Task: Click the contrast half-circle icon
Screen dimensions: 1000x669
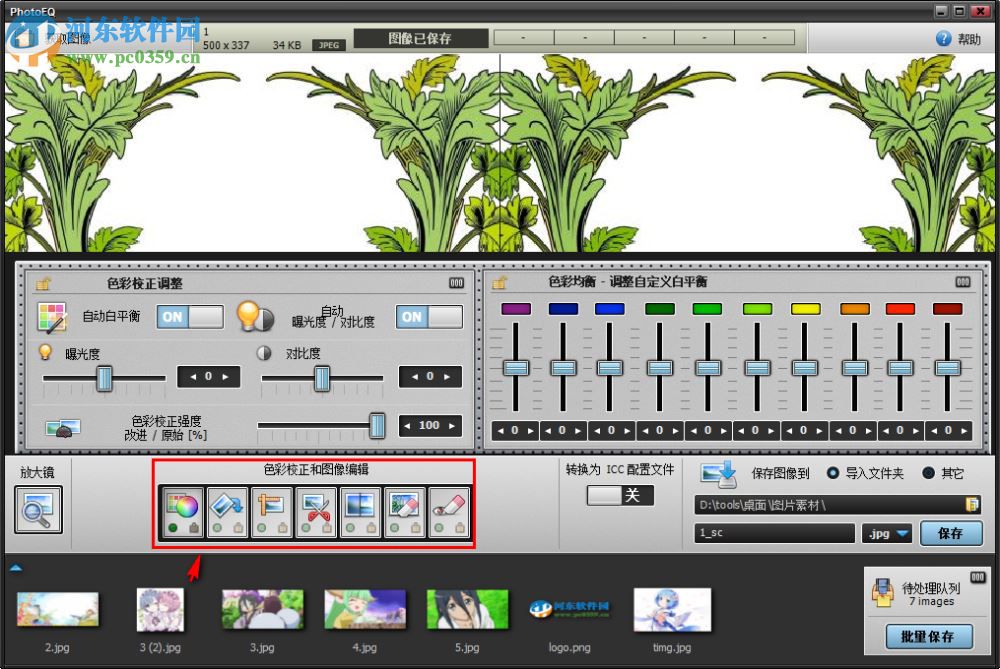Action: pyautogui.click(x=263, y=353)
